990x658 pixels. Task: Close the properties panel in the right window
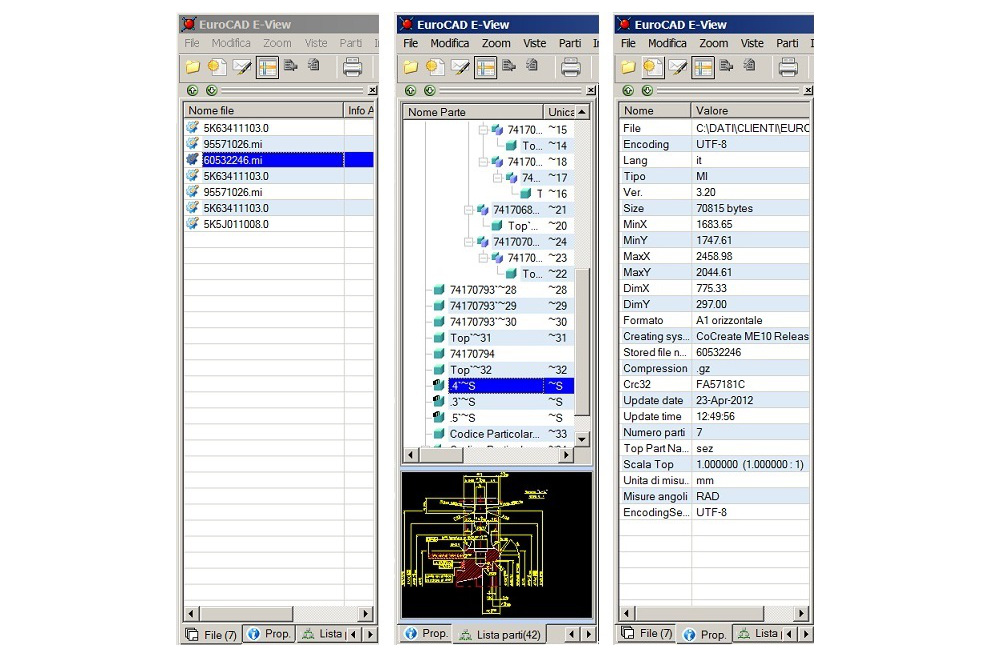[x=808, y=90]
